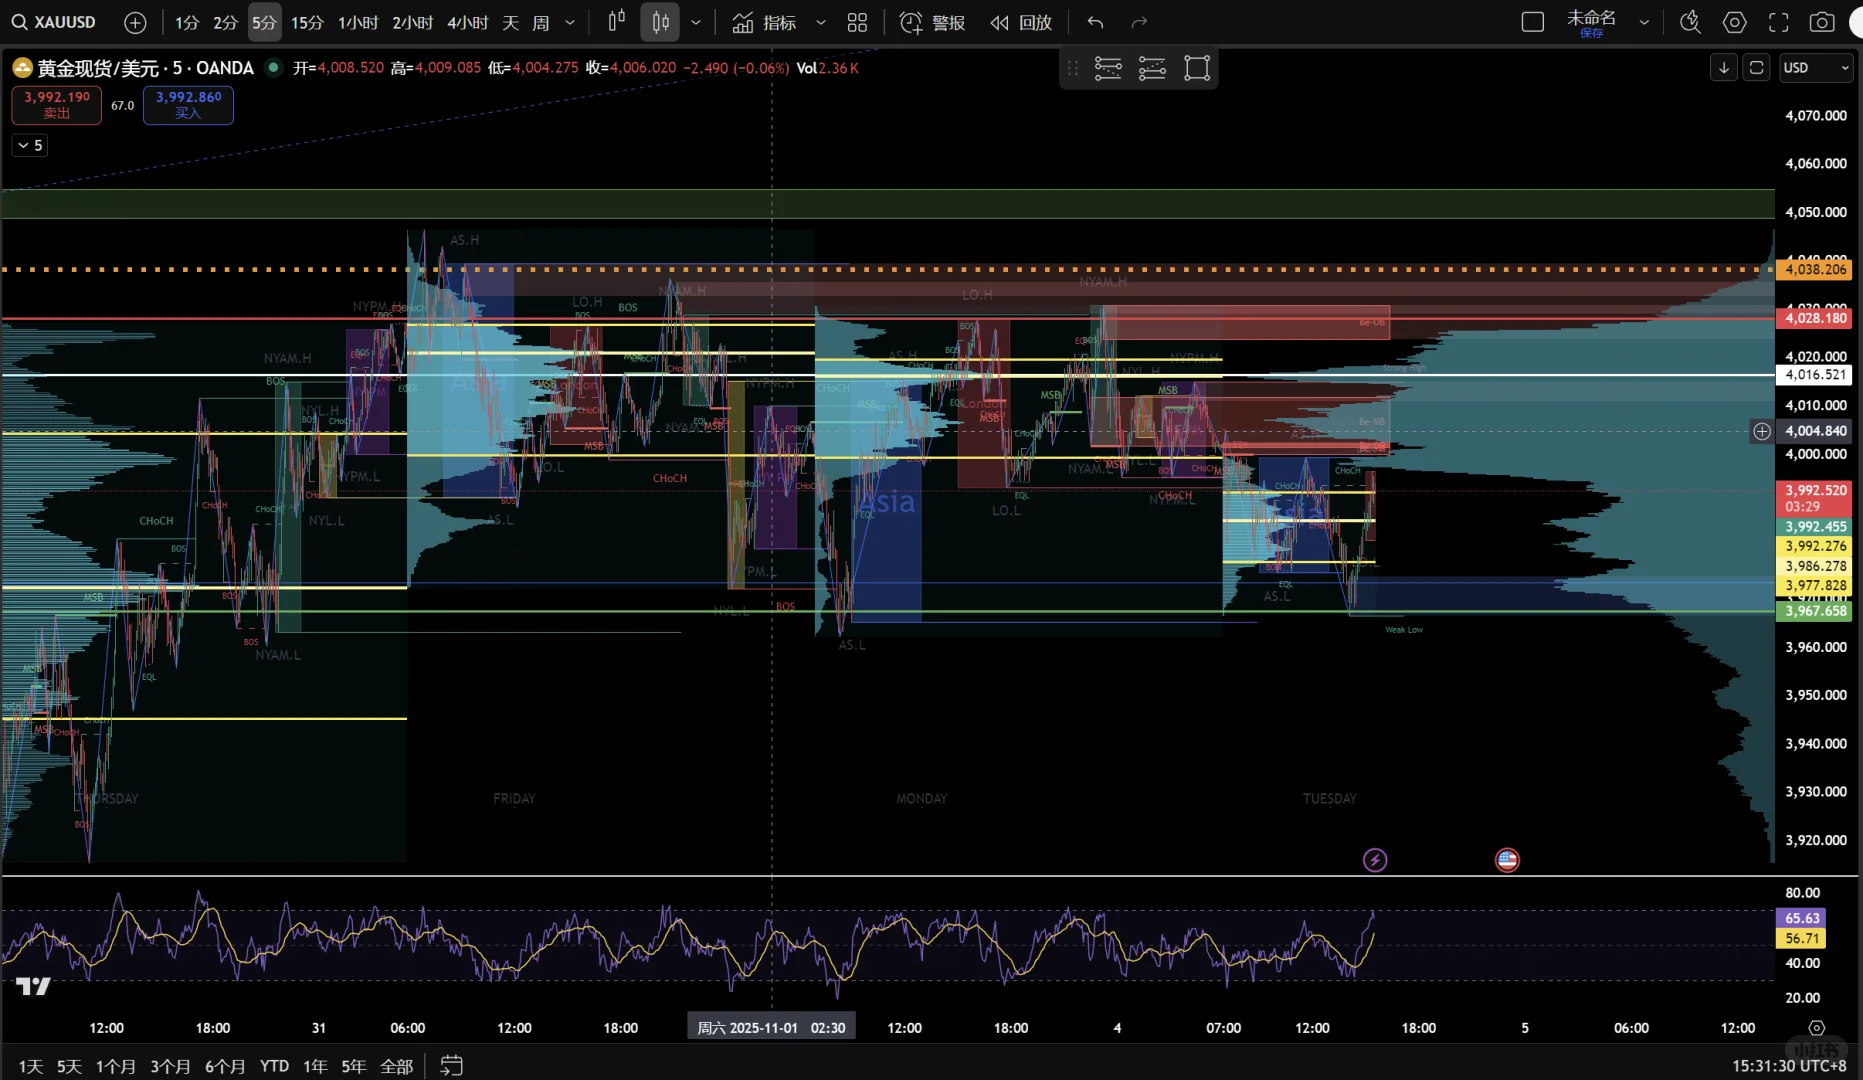Click the second floating toolbar list icon

tap(1152, 68)
